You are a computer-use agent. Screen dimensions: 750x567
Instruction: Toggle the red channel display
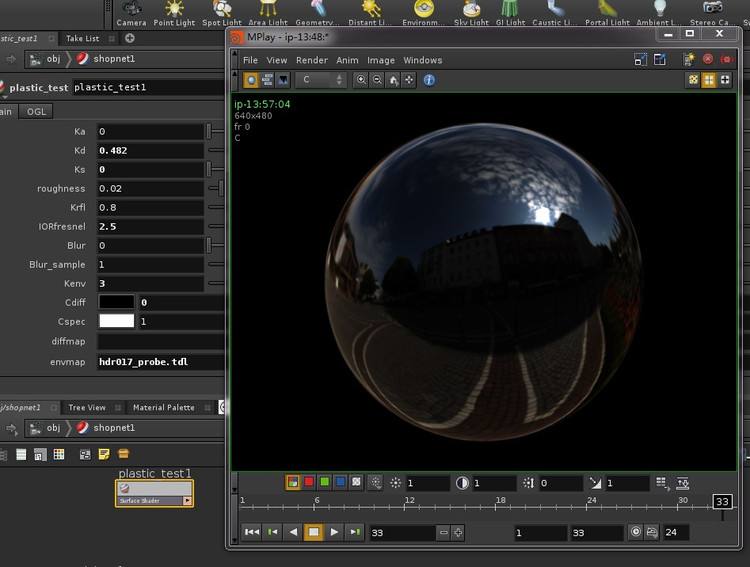coord(308,482)
